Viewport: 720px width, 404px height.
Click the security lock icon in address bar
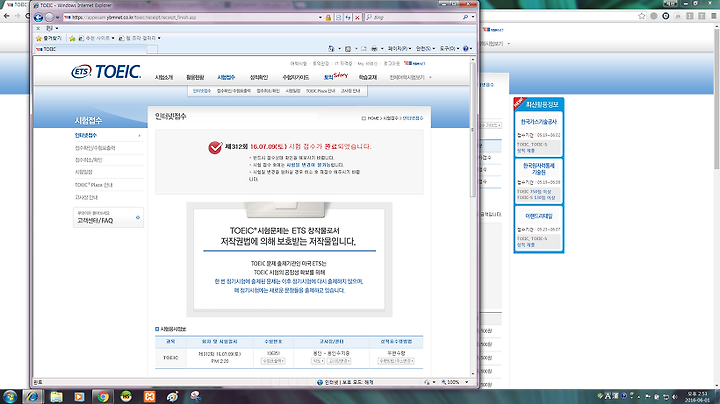pyautogui.click(x=328, y=17)
